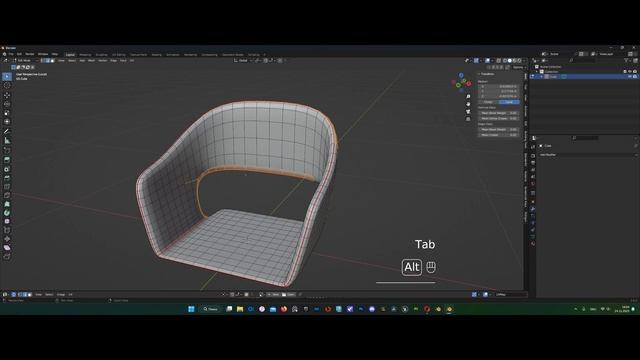Toggle Collection visibility eye icon
Screen dimensions: 640x360
click(630, 71)
